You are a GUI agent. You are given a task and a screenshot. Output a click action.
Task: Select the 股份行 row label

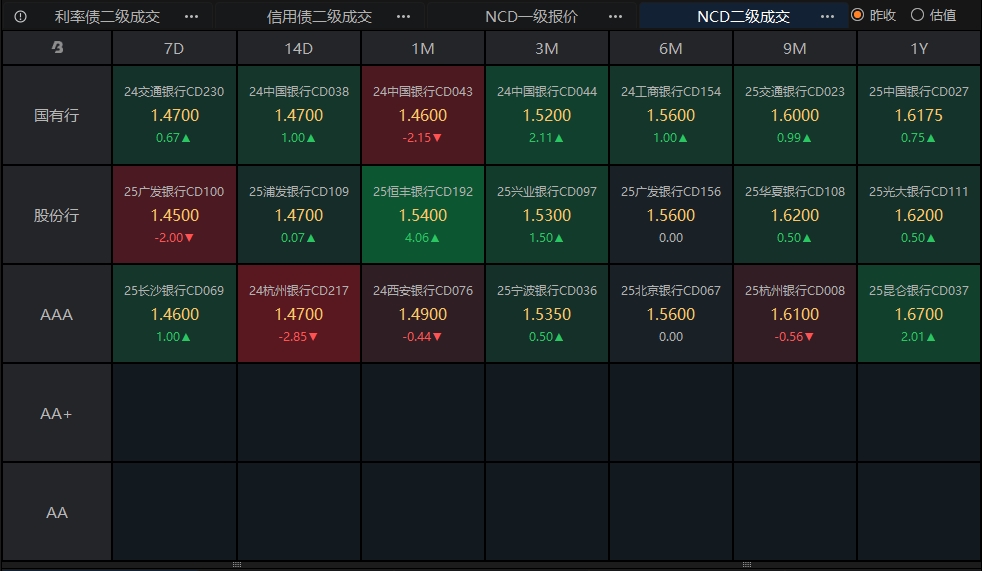tap(56, 215)
